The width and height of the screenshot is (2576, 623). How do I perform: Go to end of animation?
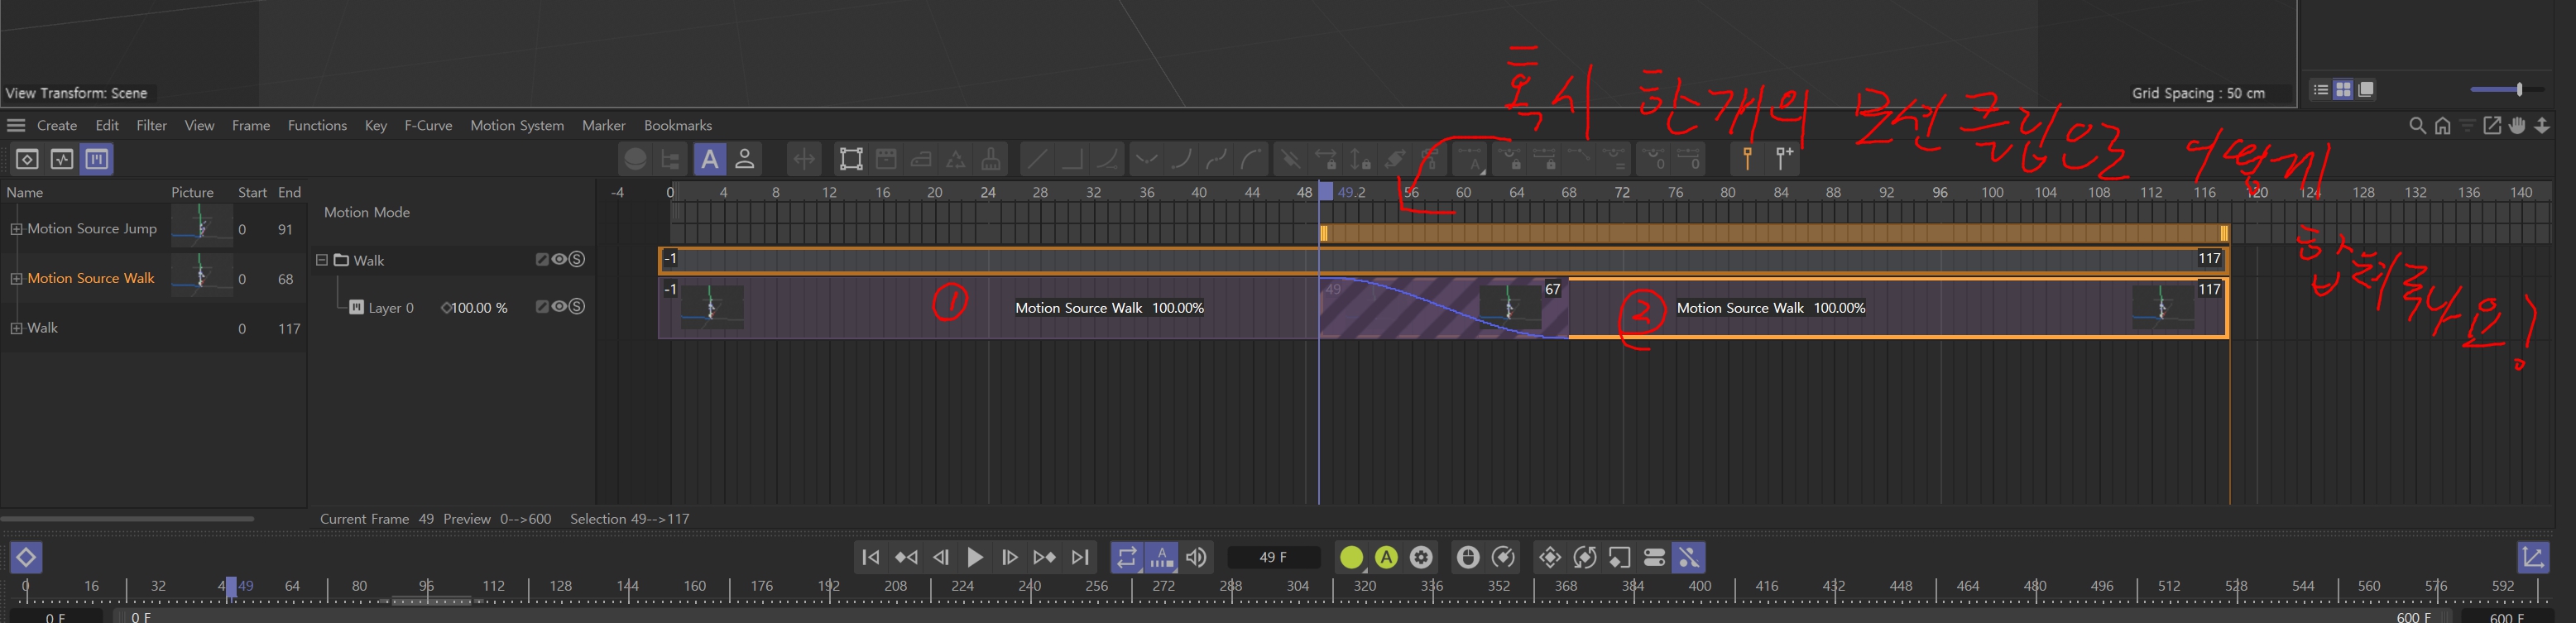click(x=1080, y=557)
